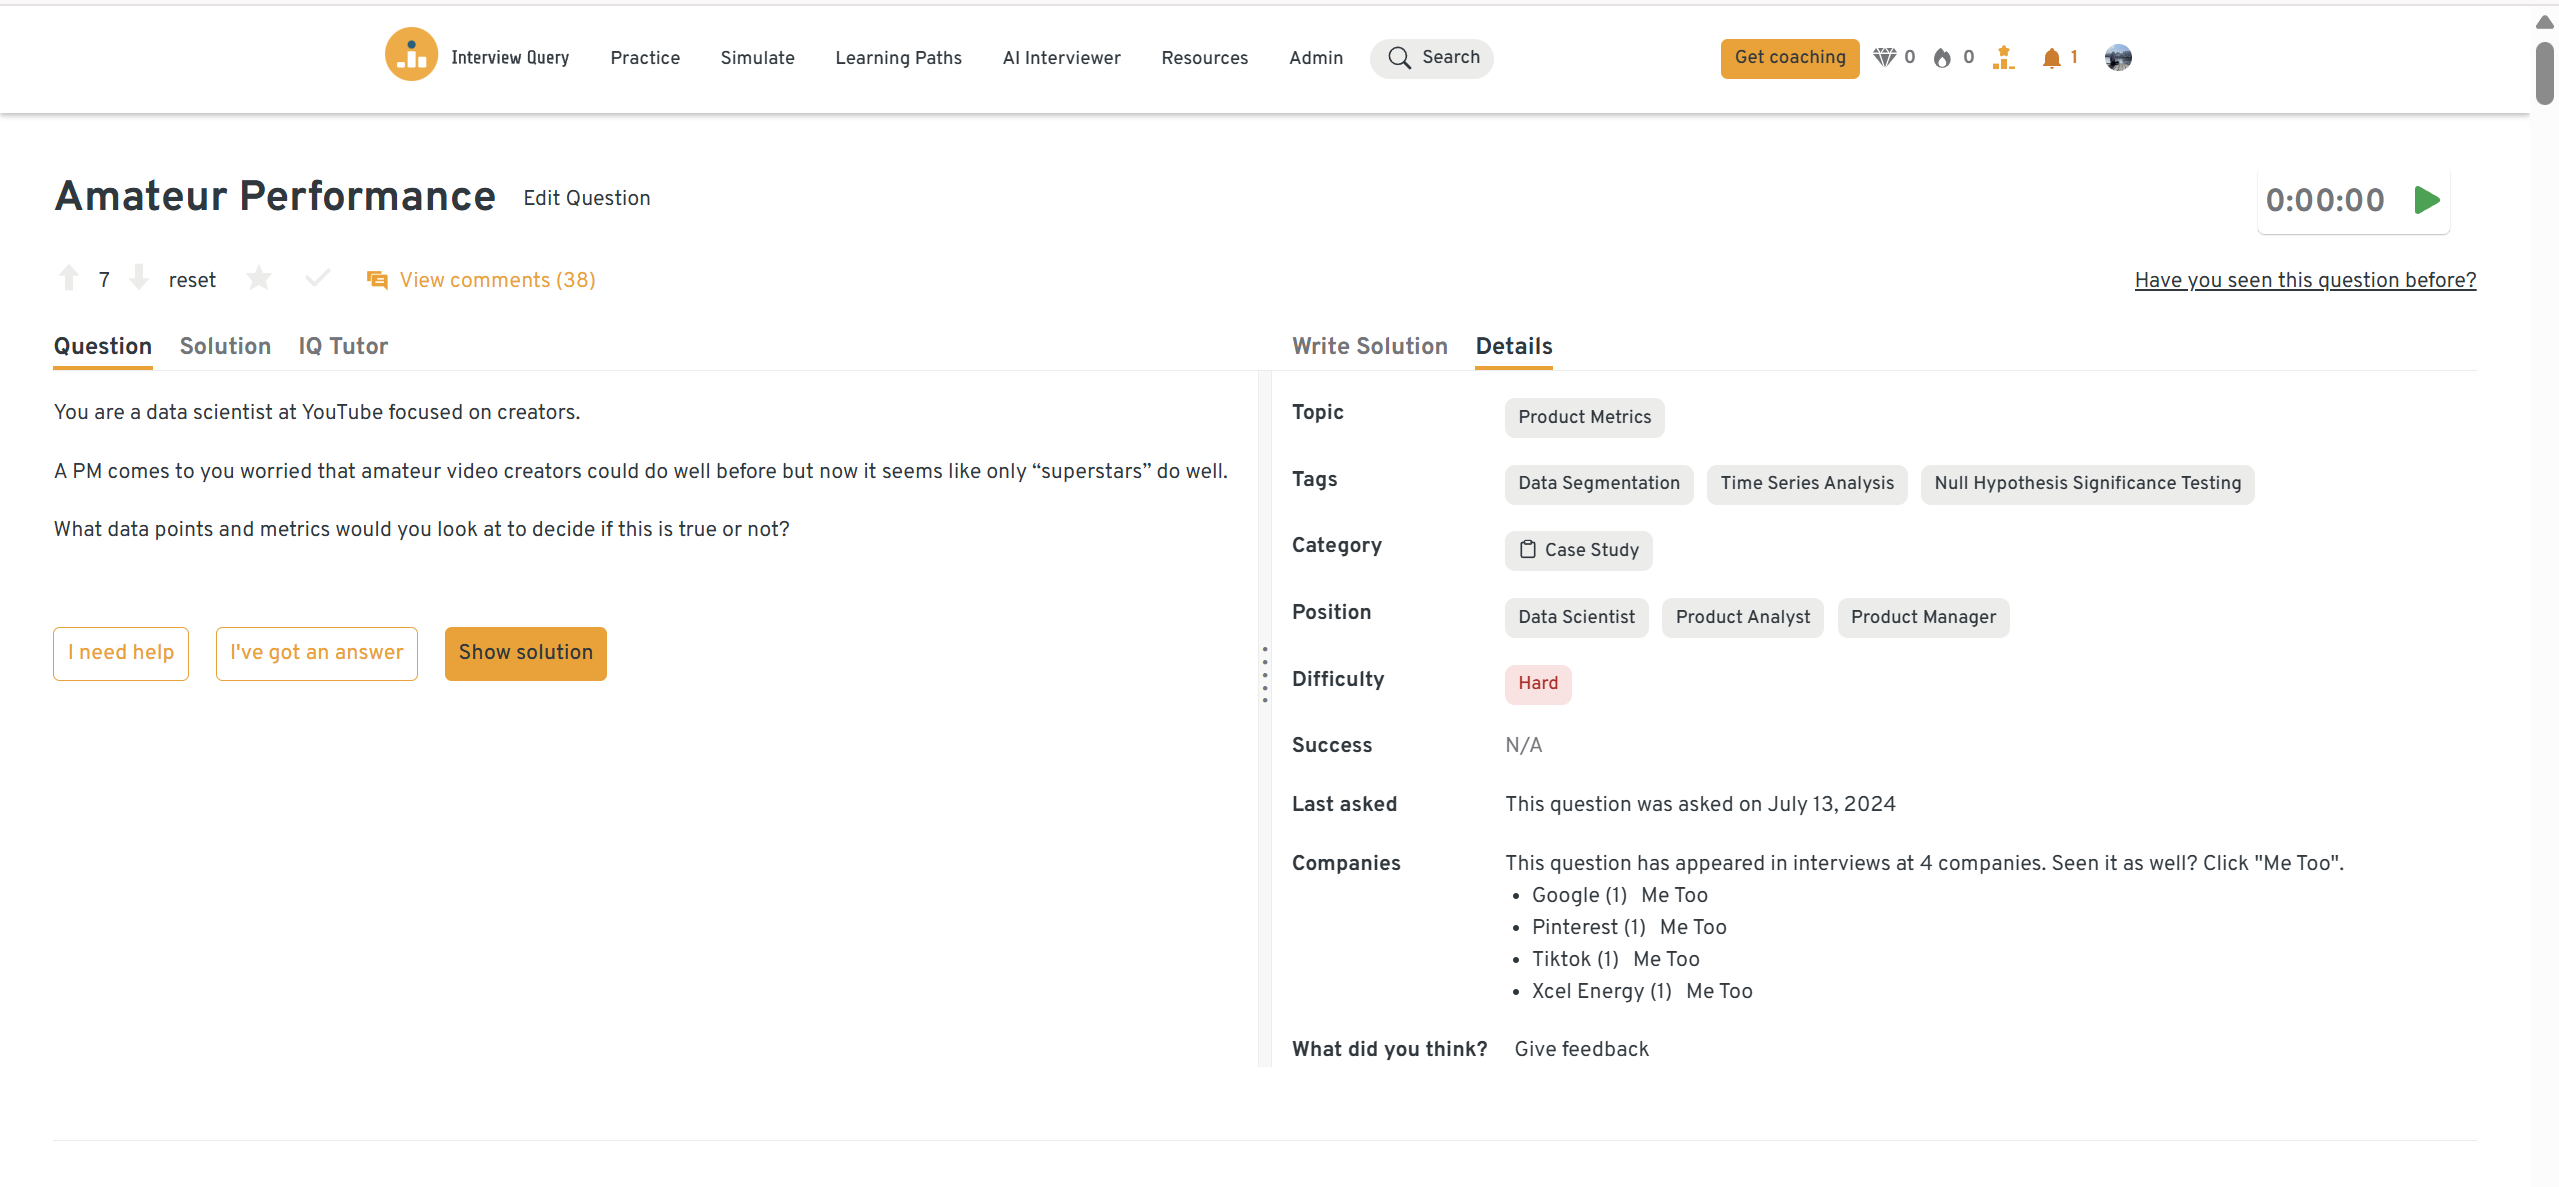Open the leaderboard podium icon

pos(2003,57)
